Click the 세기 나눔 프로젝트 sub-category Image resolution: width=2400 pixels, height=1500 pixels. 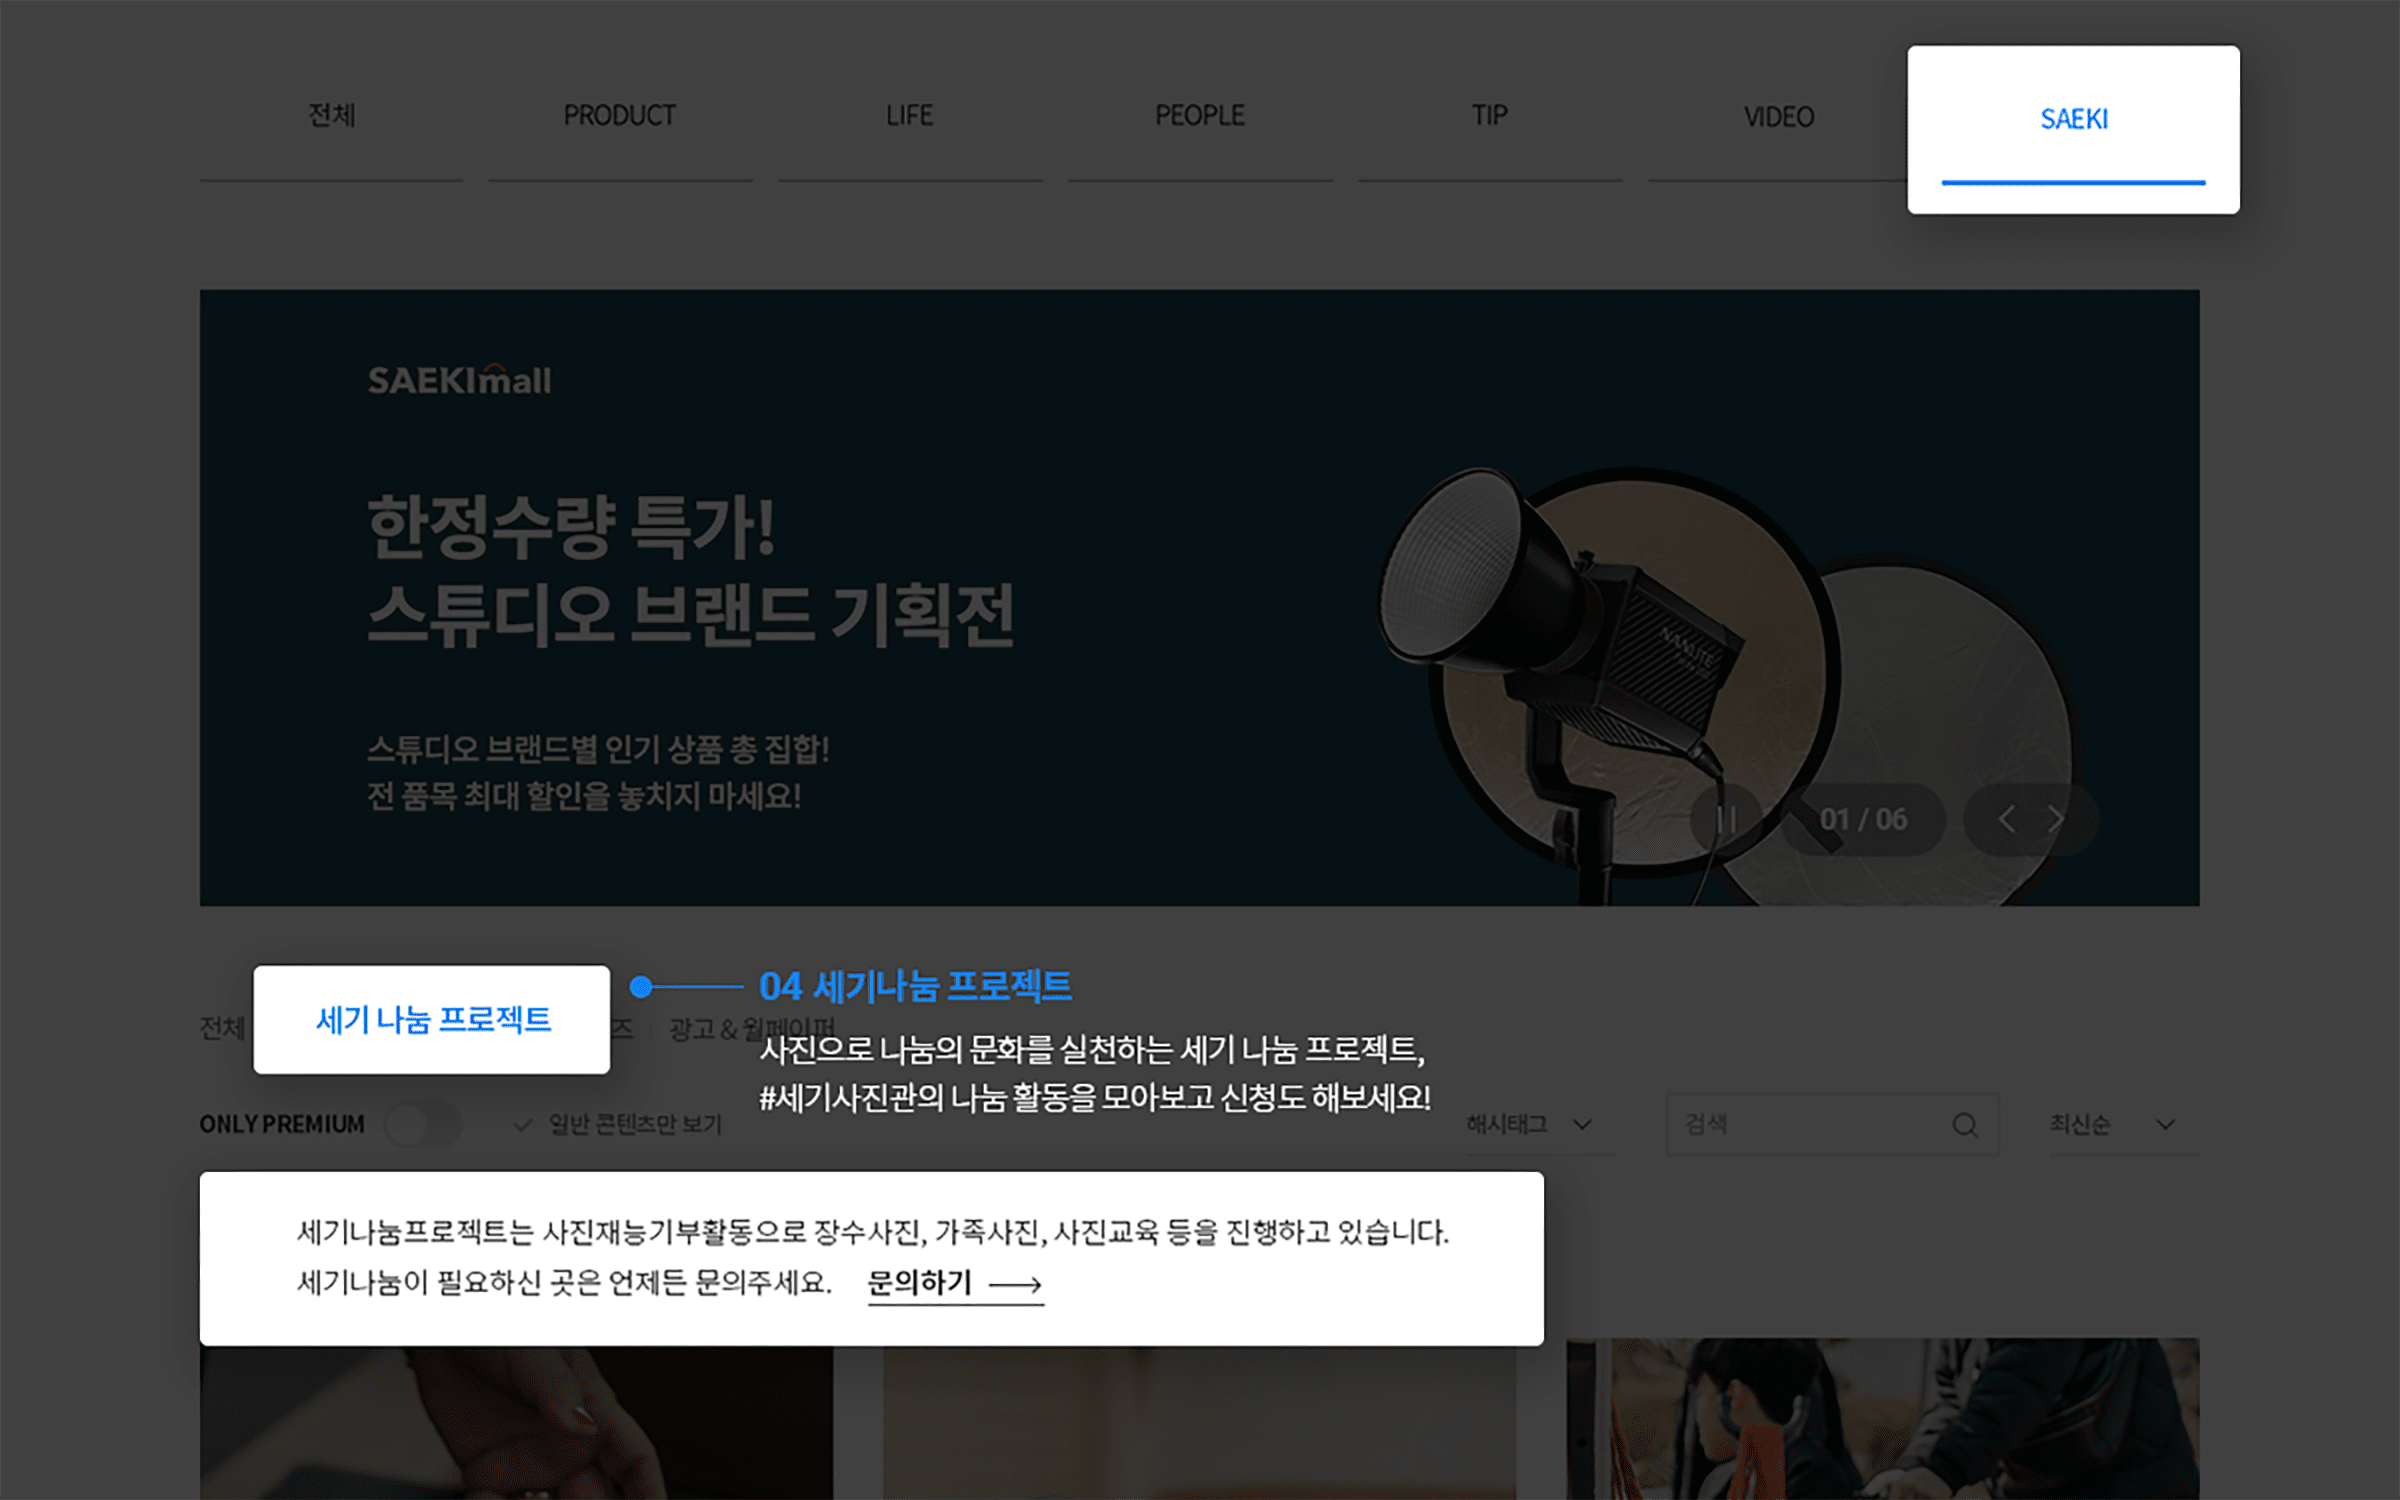pyautogui.click(x=432, y=1020)
